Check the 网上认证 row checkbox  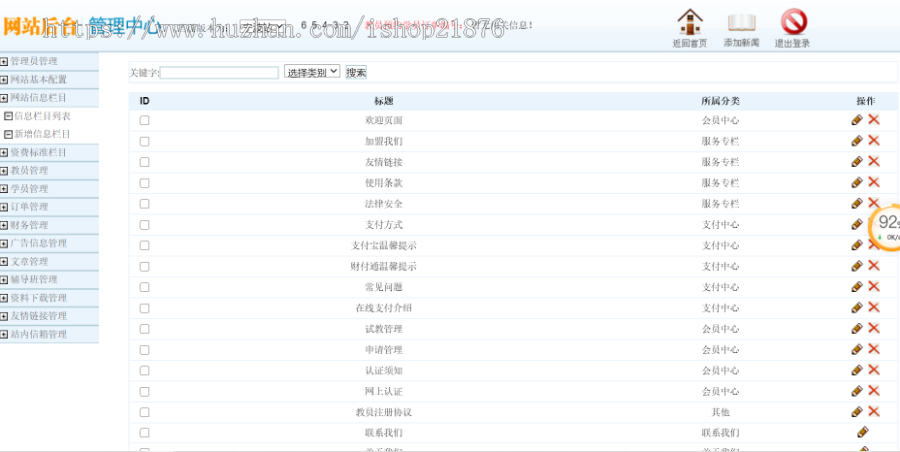click(x=145, y=391)
